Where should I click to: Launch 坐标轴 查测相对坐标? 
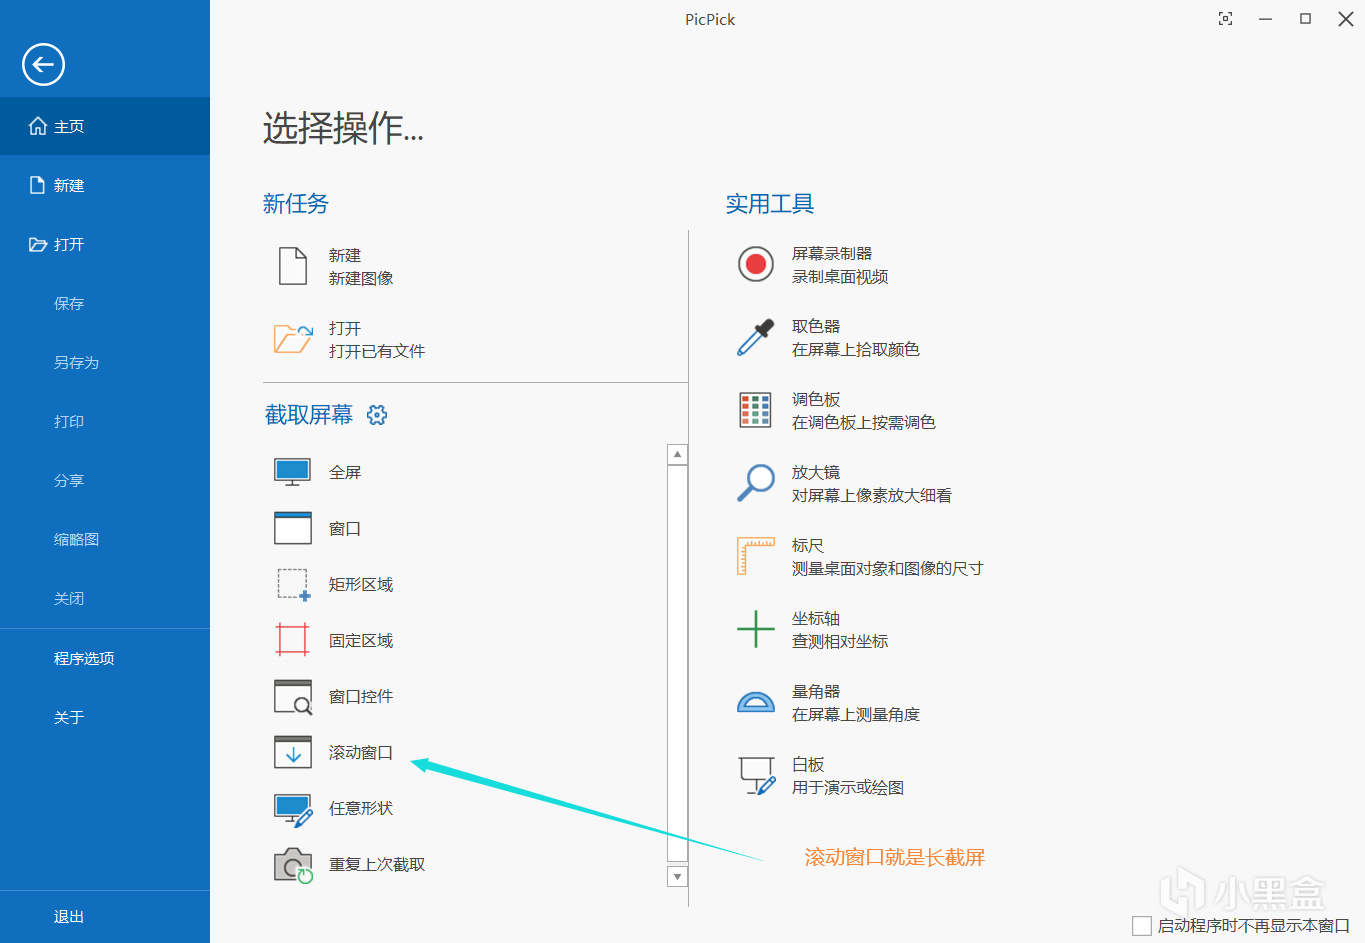click(x=840, y=630)
